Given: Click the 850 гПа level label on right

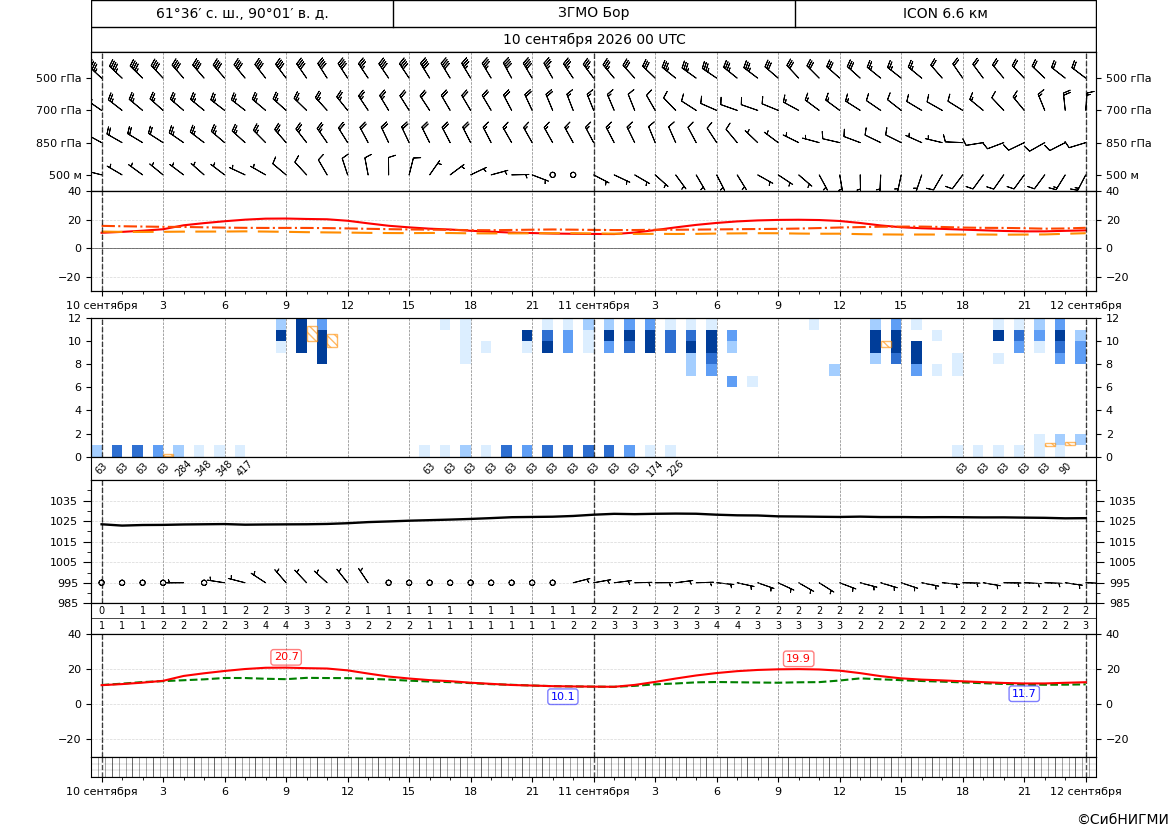Looking at the screenshot, I should pyautogui.click(x=1128, y=143).
